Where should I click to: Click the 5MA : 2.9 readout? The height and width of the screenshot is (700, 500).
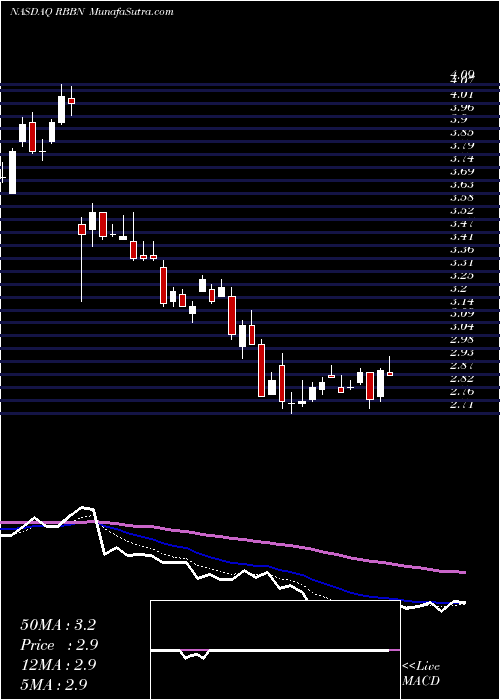54,684
